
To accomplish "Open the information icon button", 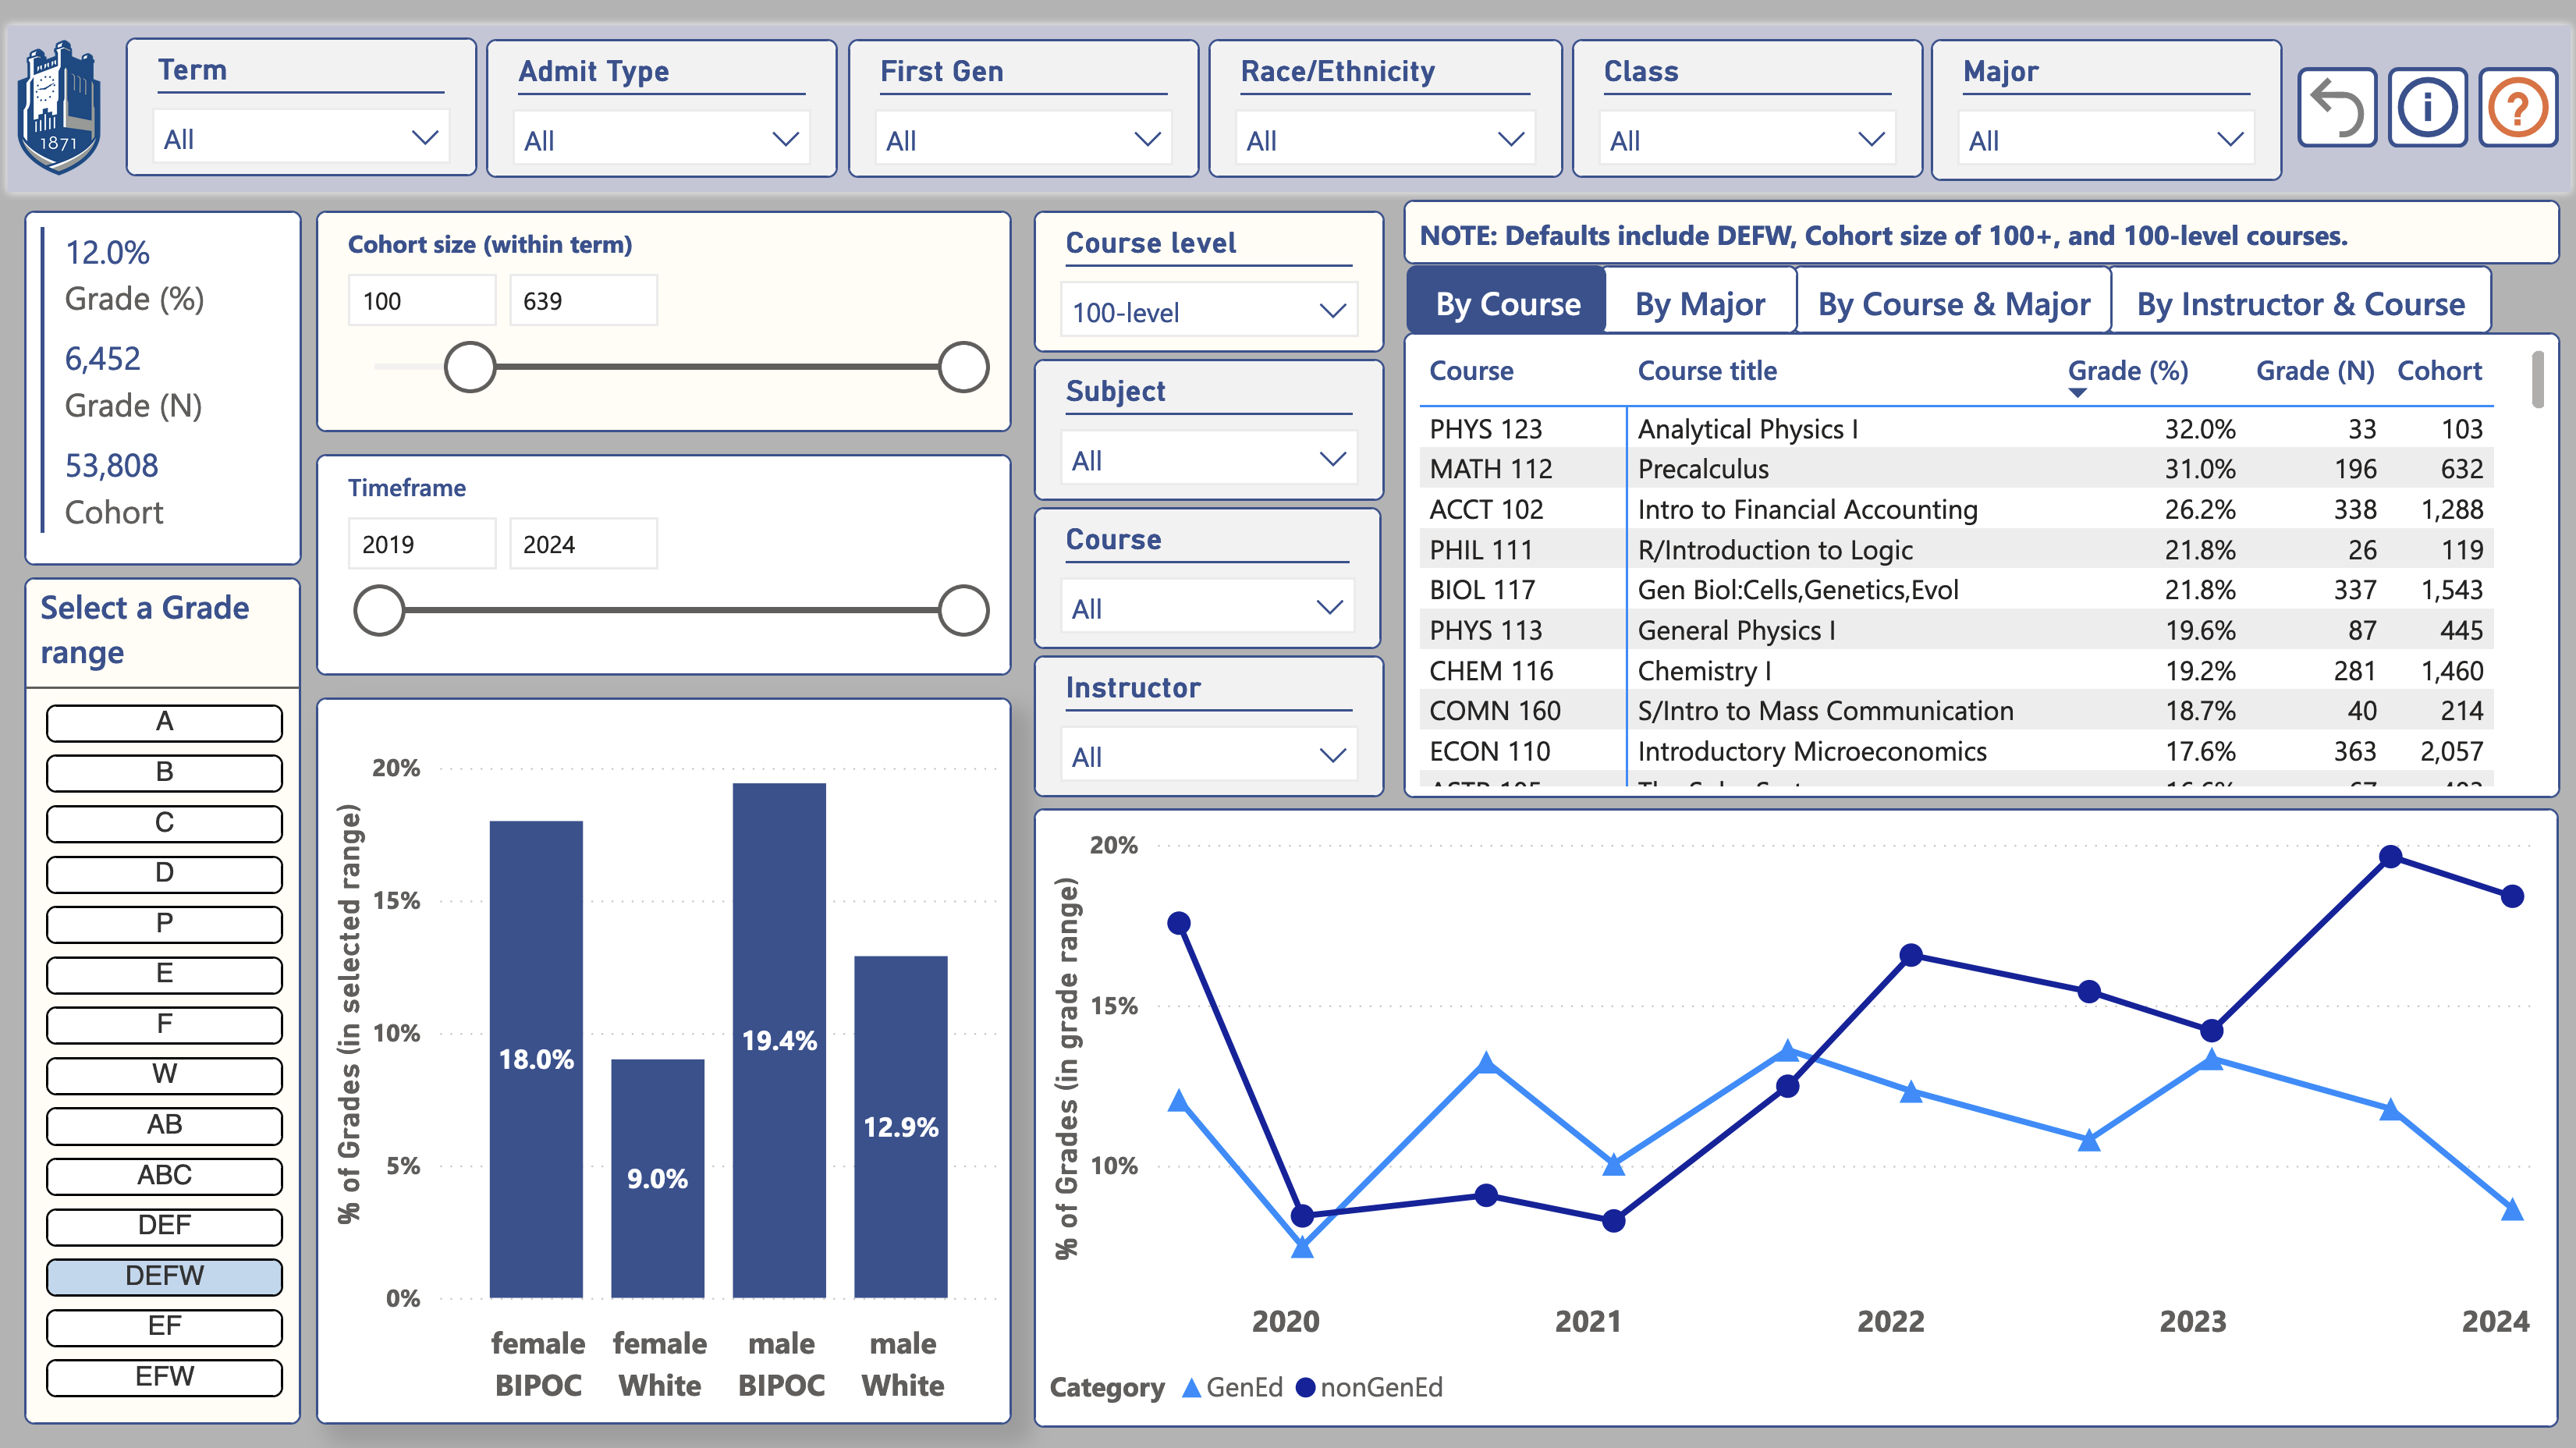I will point(2427,108).
